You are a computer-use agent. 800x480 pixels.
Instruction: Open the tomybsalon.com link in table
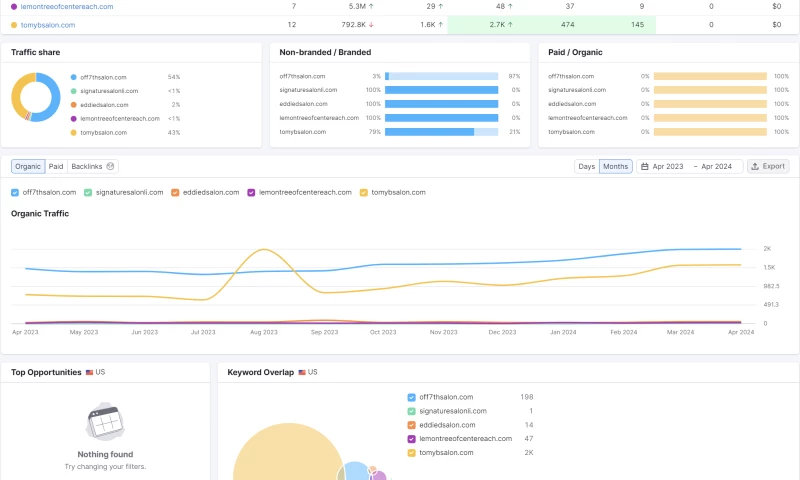48,25
